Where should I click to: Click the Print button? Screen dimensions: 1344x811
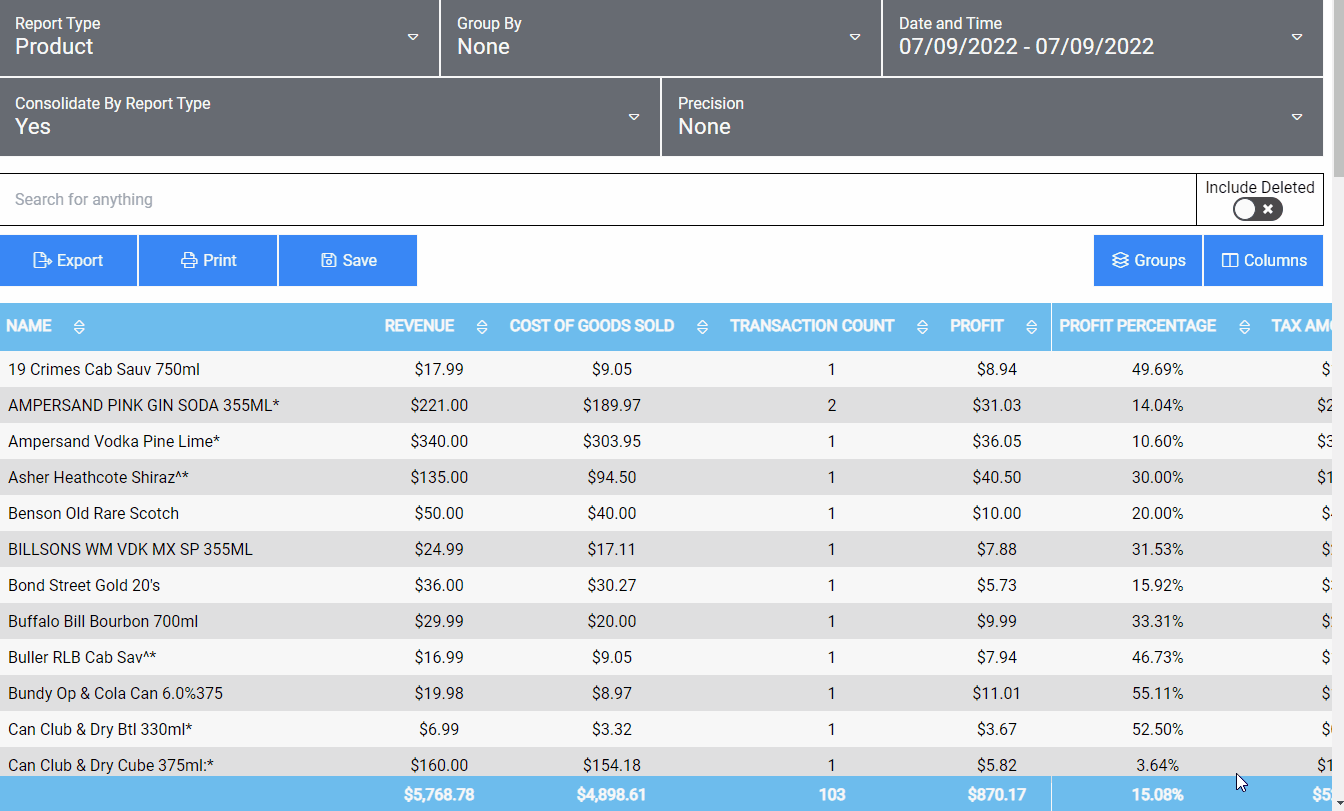click(x=208, y=260)
